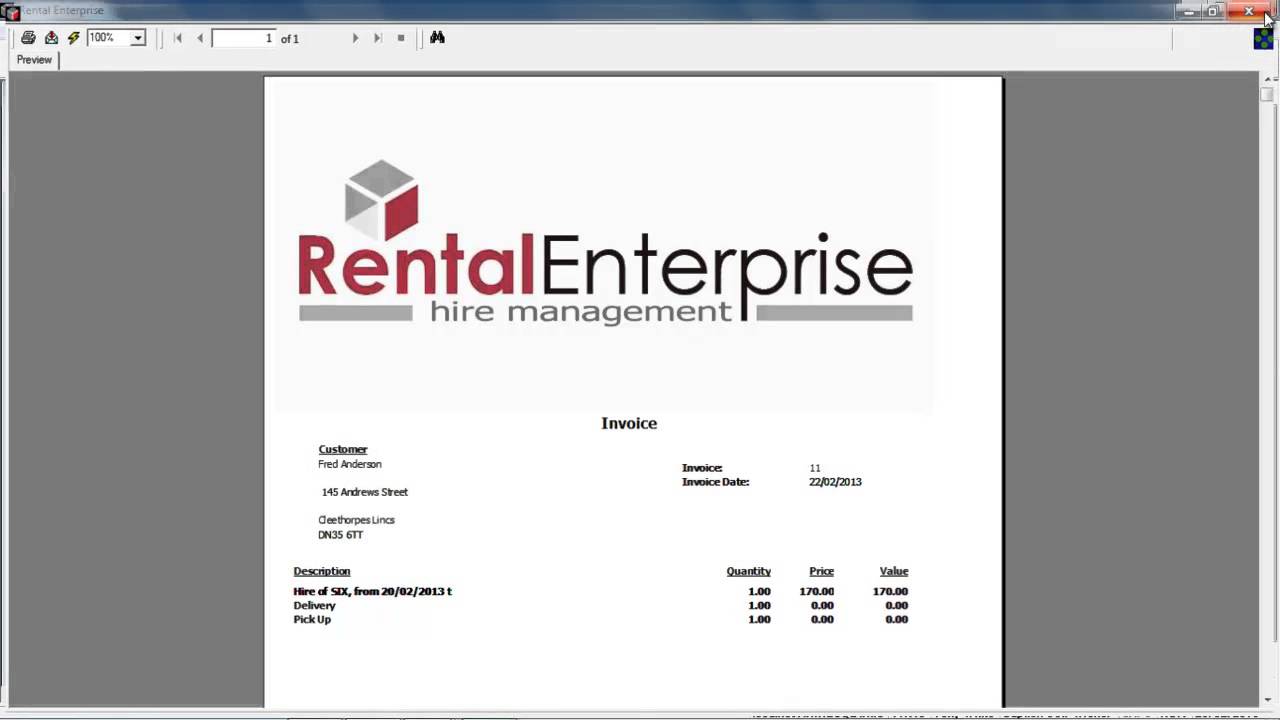Viewport: 1280px width, 720px height.
Task: Close the Rental Enterprise preview window
Action: [x=1249, y=11]
